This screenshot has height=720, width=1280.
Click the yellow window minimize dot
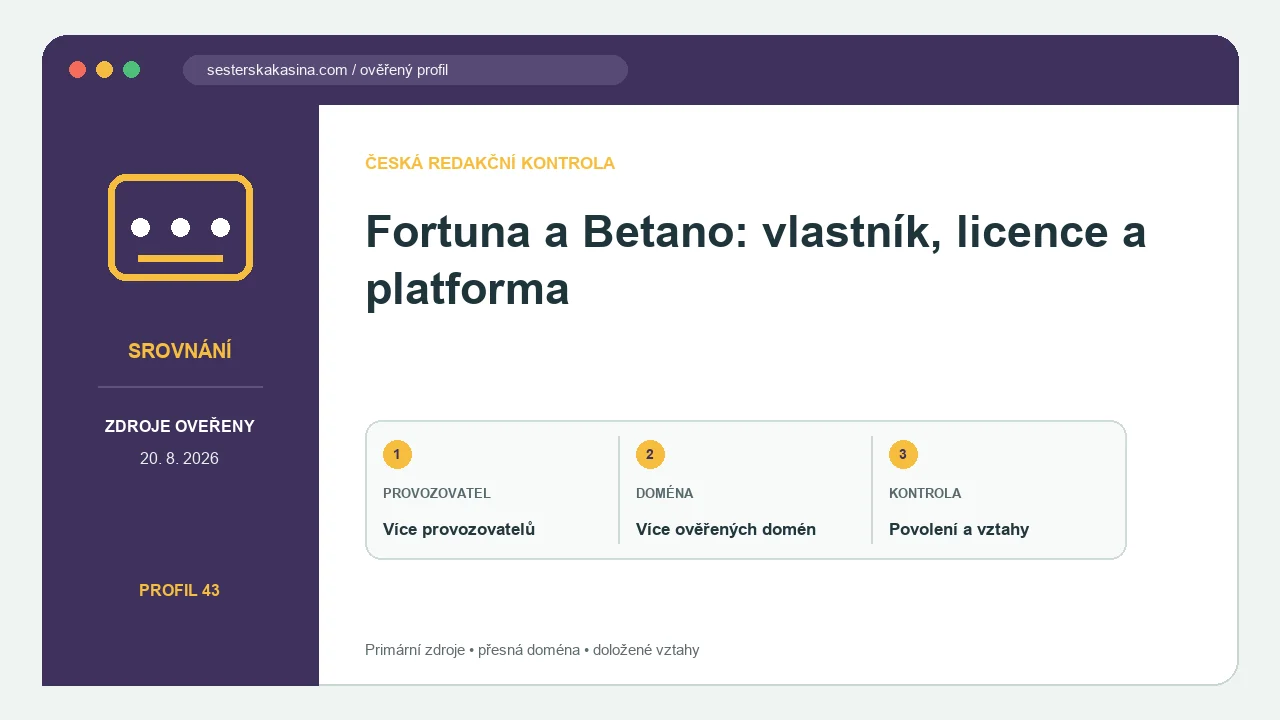[104, 69]
